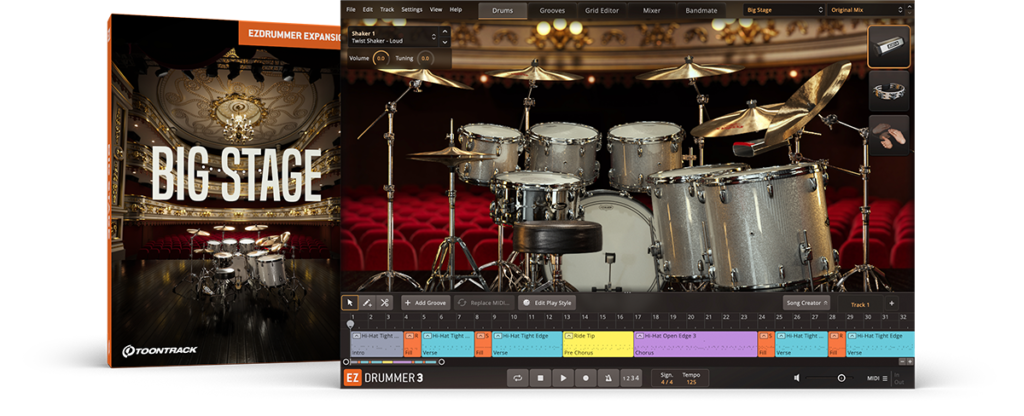This screenshot has width=1024, height=416.
Task: Select the arrow pointer tool
Action: pyautogui.click(x=350, y=302)
